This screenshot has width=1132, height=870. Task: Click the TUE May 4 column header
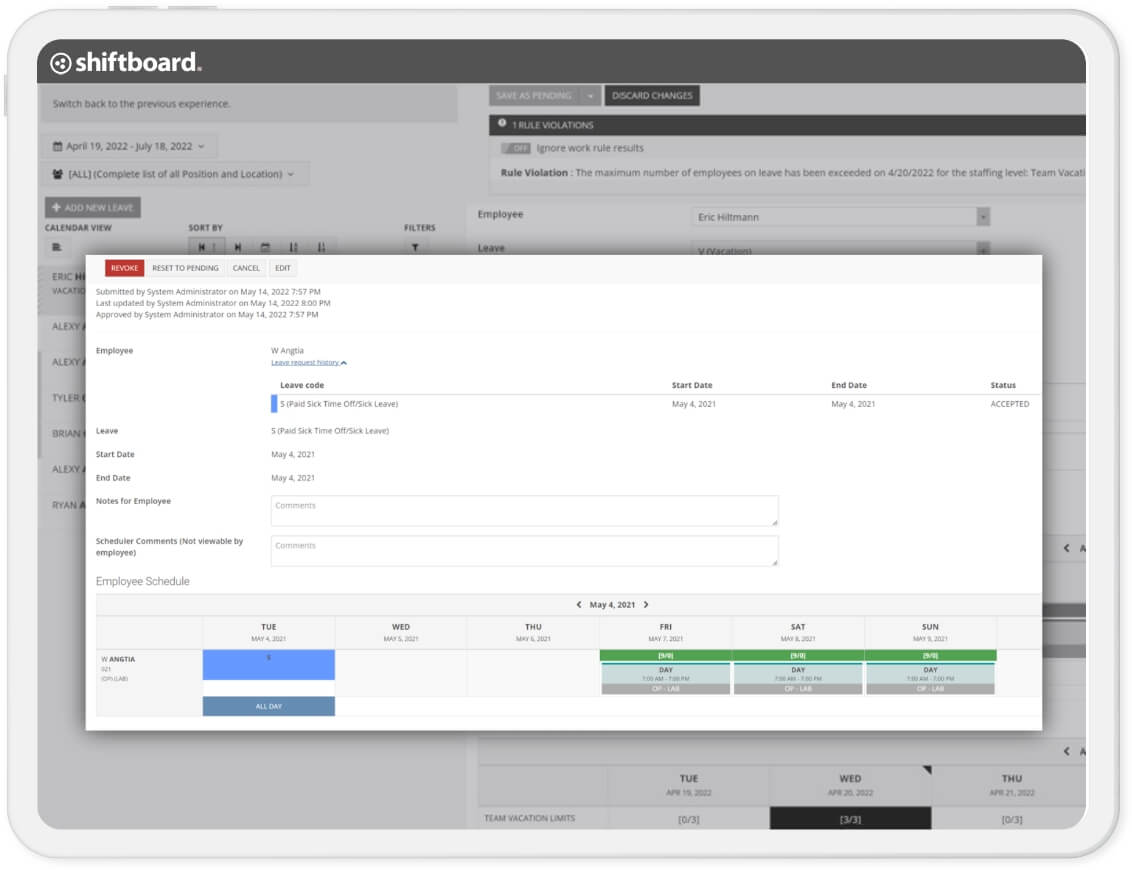(x=269, y=632)
